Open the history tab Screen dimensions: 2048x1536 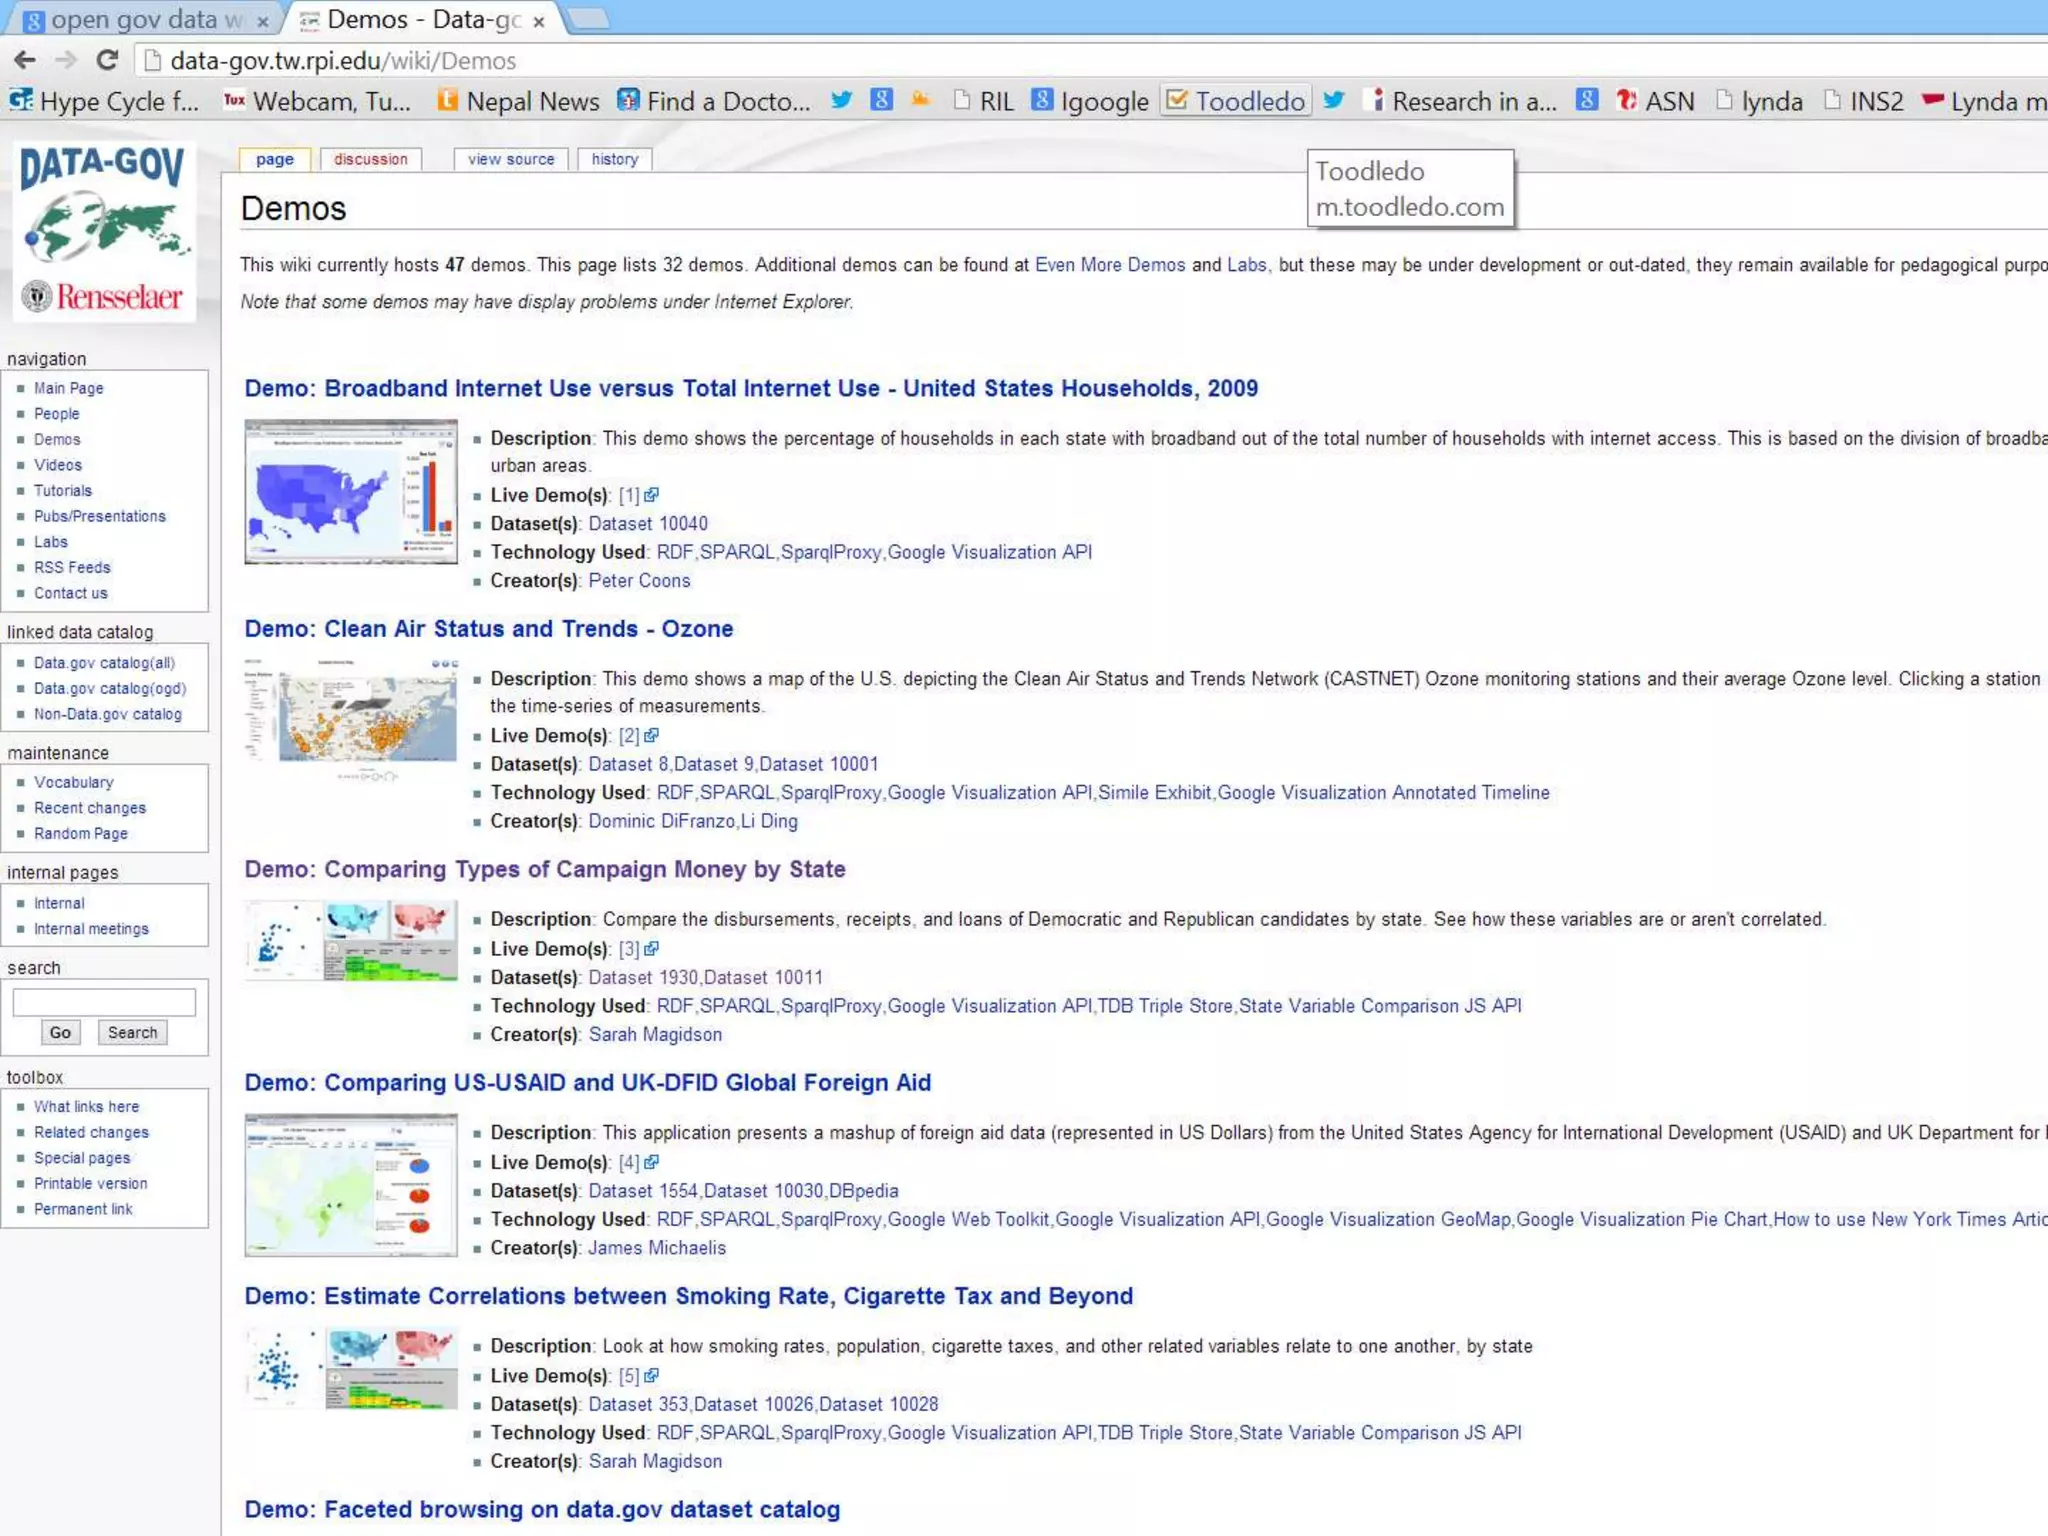(614, 159)
